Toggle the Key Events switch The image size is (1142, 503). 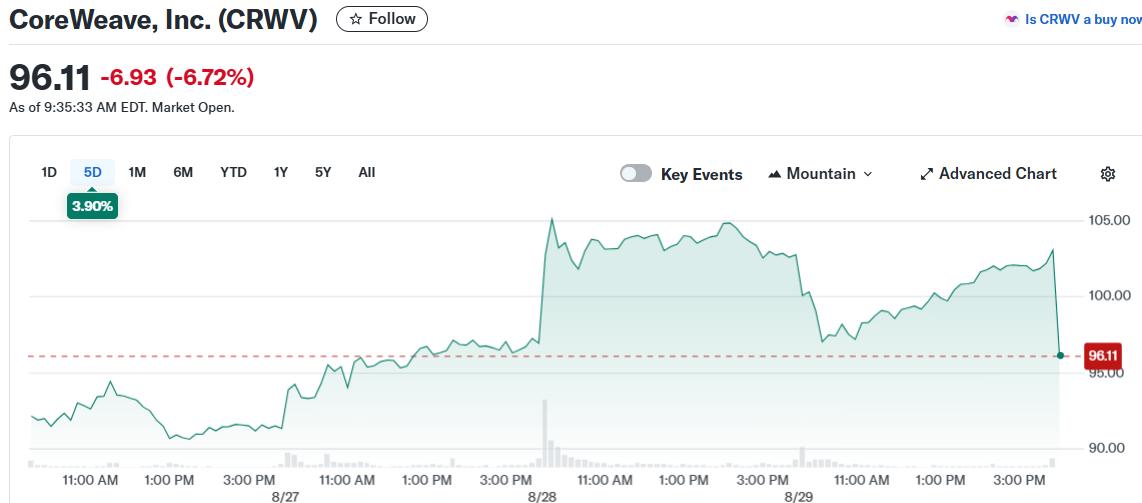coord(636,174)
